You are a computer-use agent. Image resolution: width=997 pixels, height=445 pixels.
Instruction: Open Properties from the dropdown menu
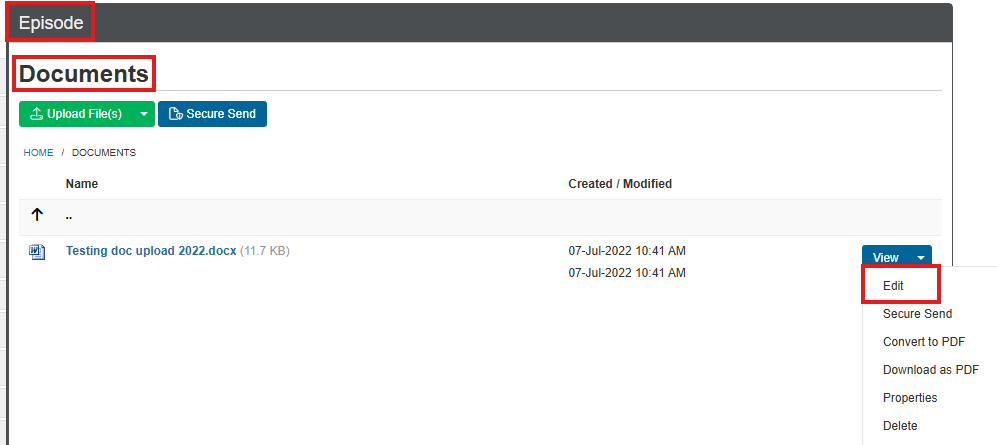click(910, 397)
